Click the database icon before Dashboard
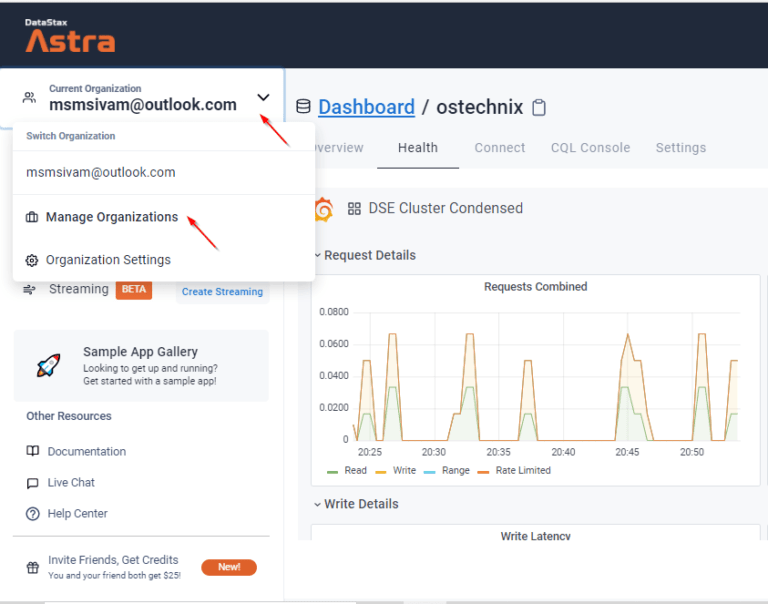The width and height of the screenshot is (768, 604). (304, 108)
